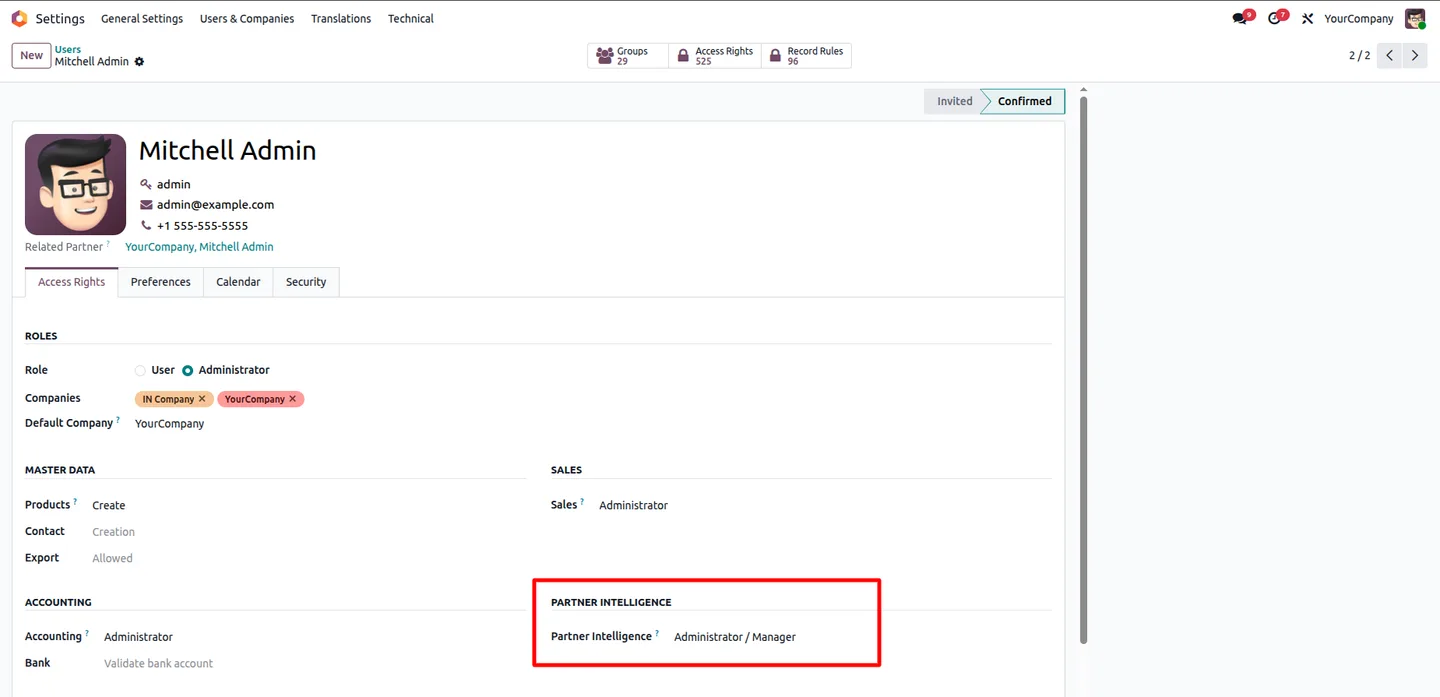This screenshot has width=1440, height=697.
Task: Click the help mark next to Default Company
Action: (118, 420)
